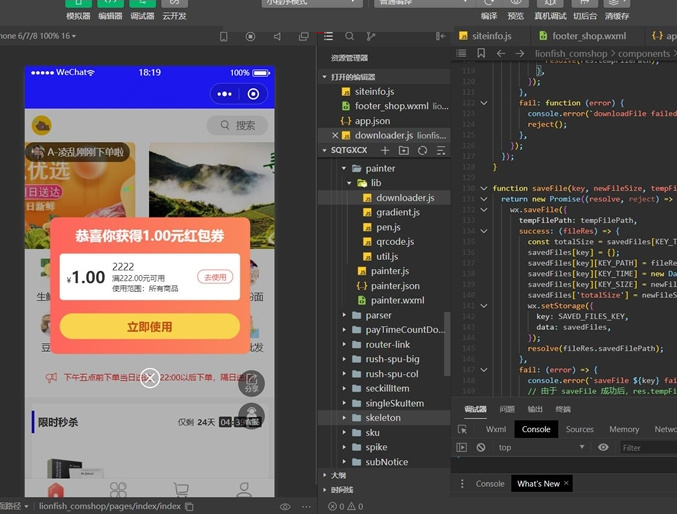677x514 pixels.
Task: Collapse the lib folder
Action: (x=375, y=183)
